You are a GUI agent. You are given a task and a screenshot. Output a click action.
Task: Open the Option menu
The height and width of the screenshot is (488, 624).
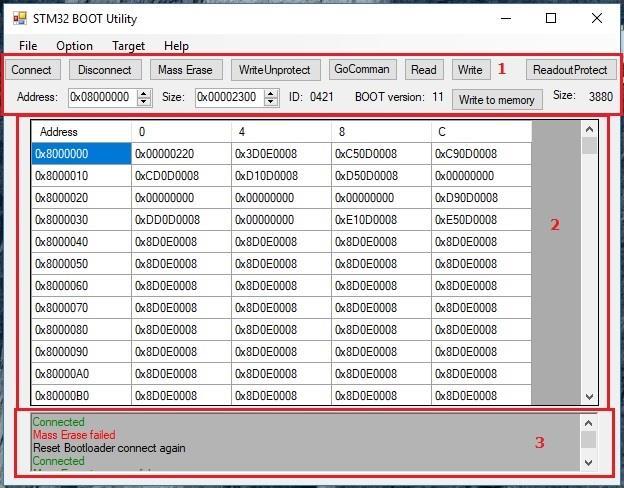click(74, 46)
